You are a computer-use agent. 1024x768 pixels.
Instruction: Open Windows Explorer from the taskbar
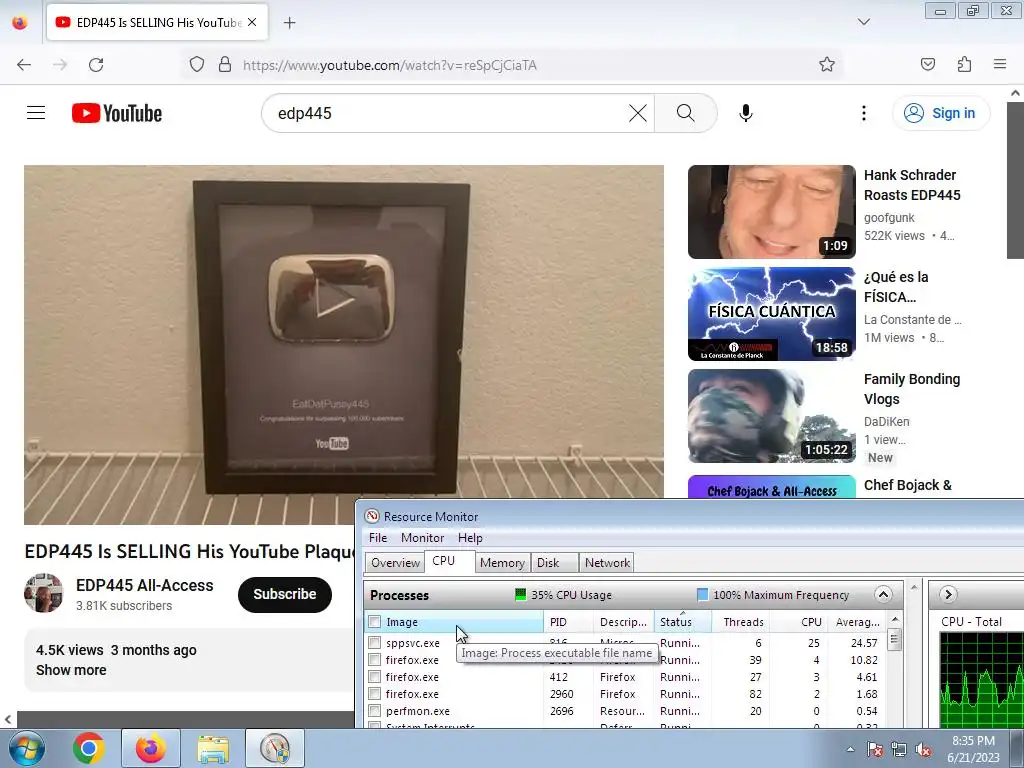tap(214, 748)
